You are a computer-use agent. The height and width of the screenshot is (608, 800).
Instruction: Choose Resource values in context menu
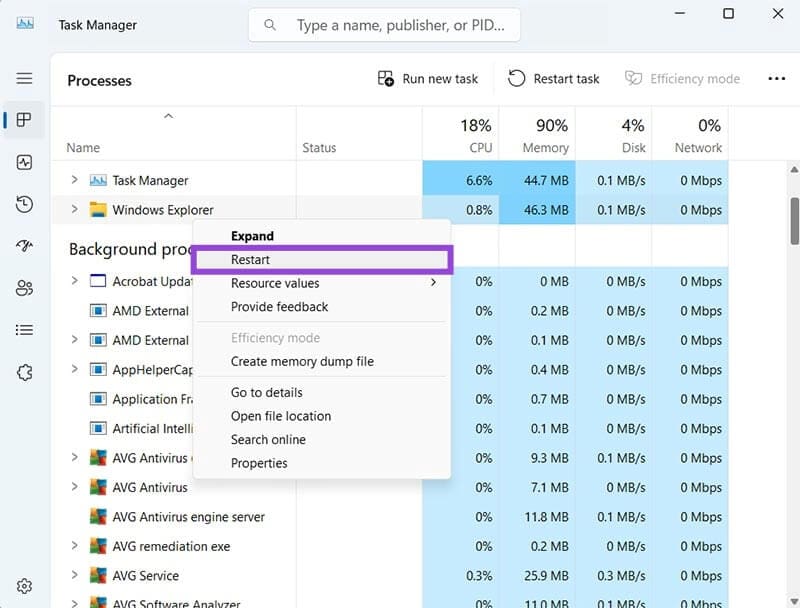tap(322, 283)
